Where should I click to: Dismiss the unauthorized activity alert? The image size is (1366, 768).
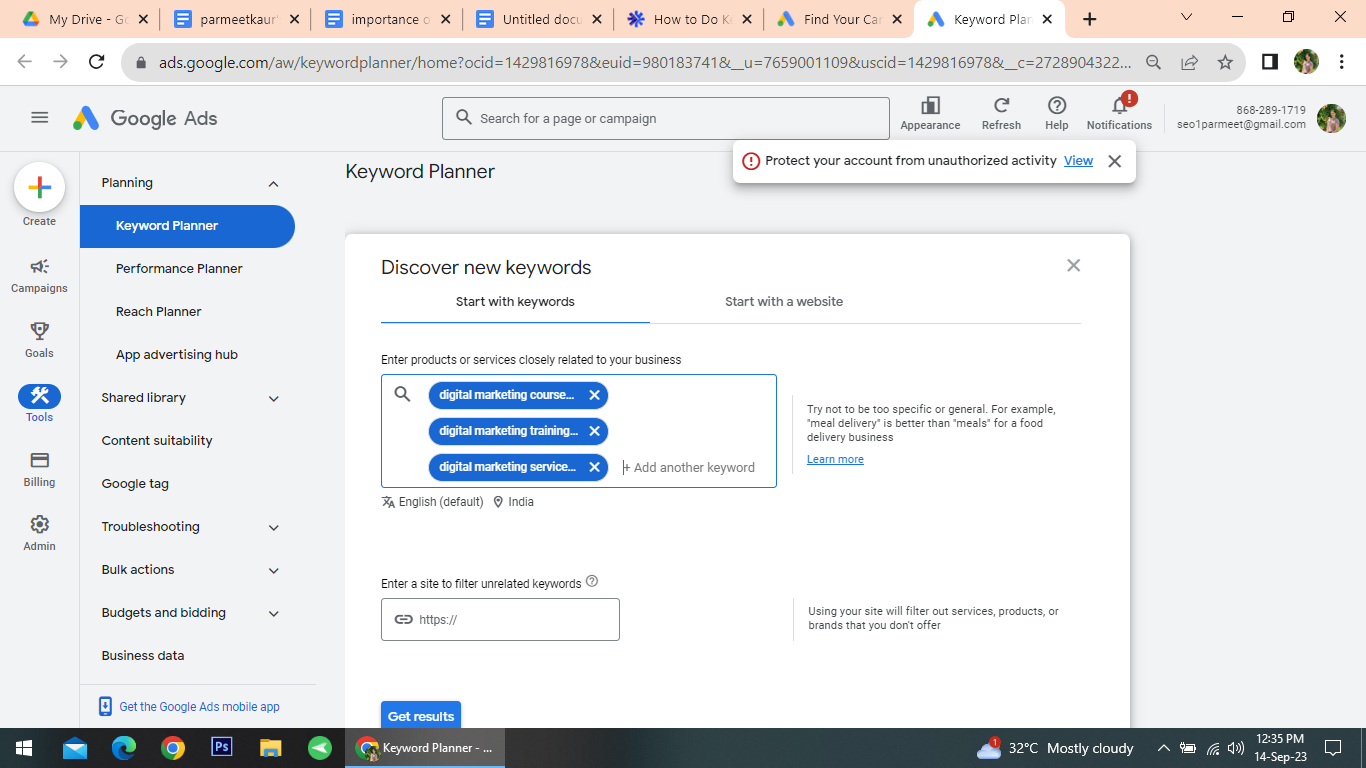[1114, 161]
